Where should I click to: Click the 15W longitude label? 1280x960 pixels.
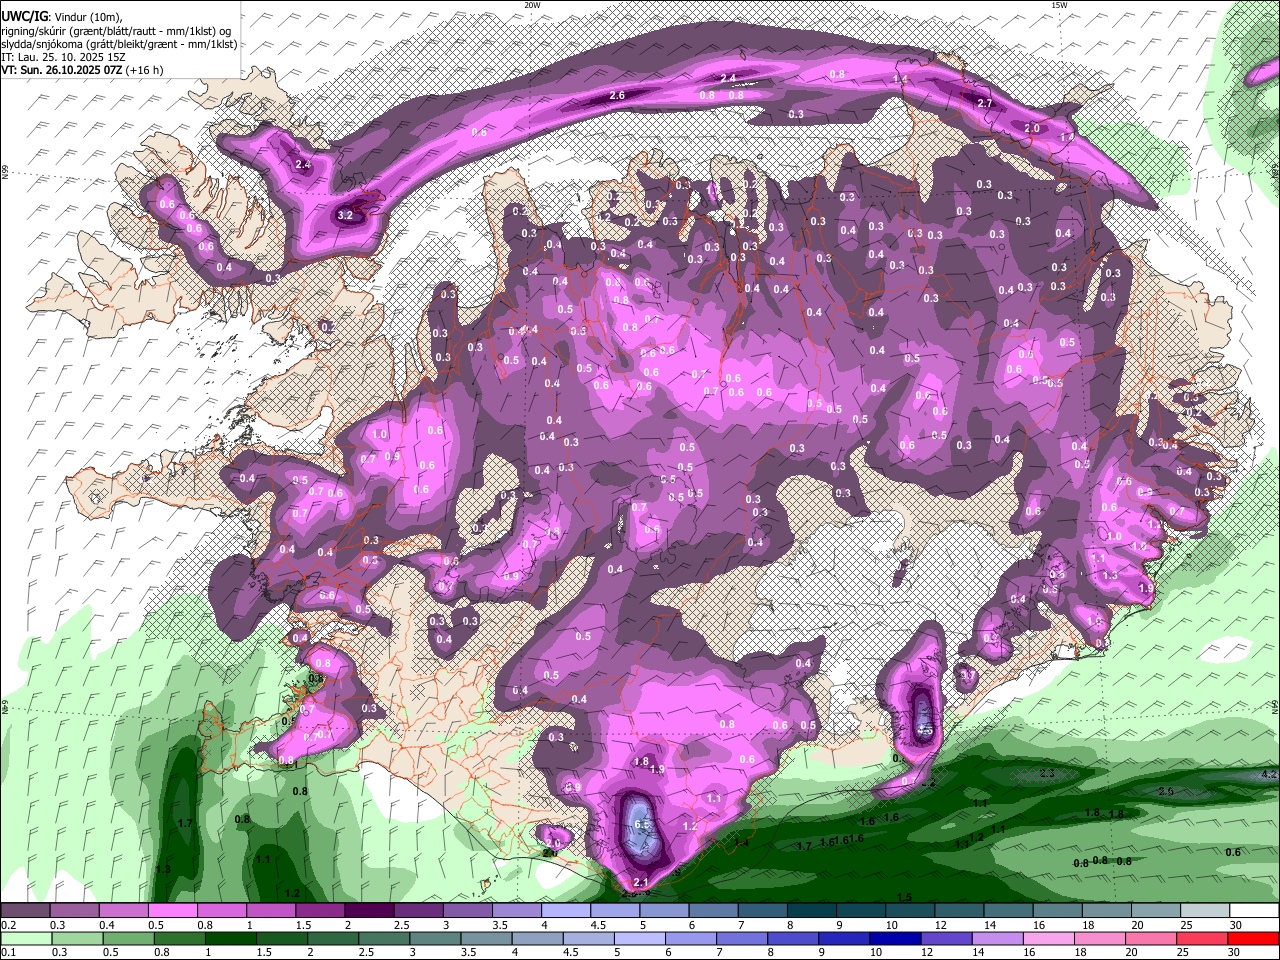pos(1059,5)
